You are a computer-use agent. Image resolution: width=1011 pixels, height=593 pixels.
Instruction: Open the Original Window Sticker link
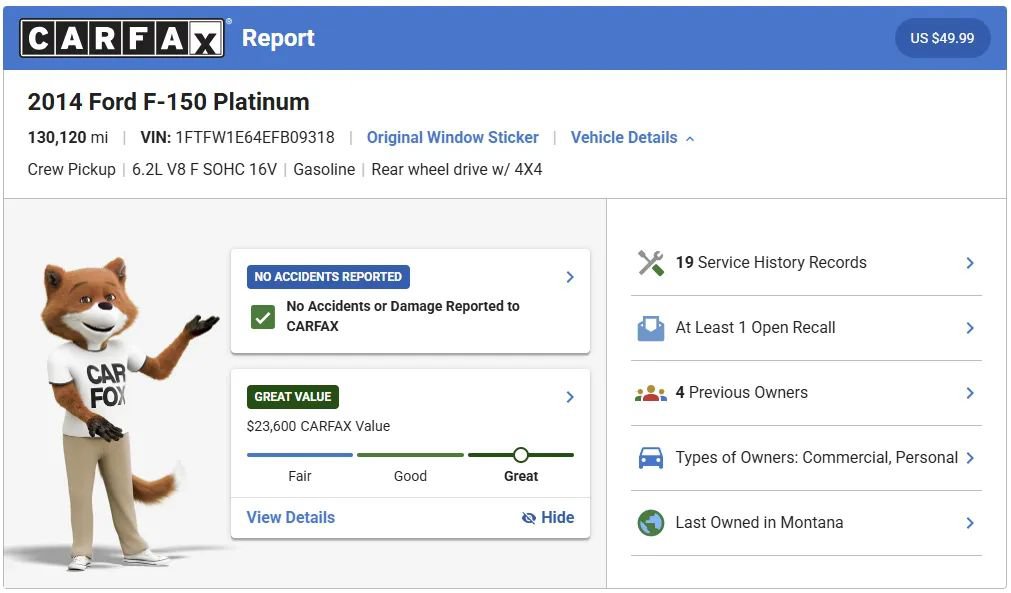coord(453,138)
